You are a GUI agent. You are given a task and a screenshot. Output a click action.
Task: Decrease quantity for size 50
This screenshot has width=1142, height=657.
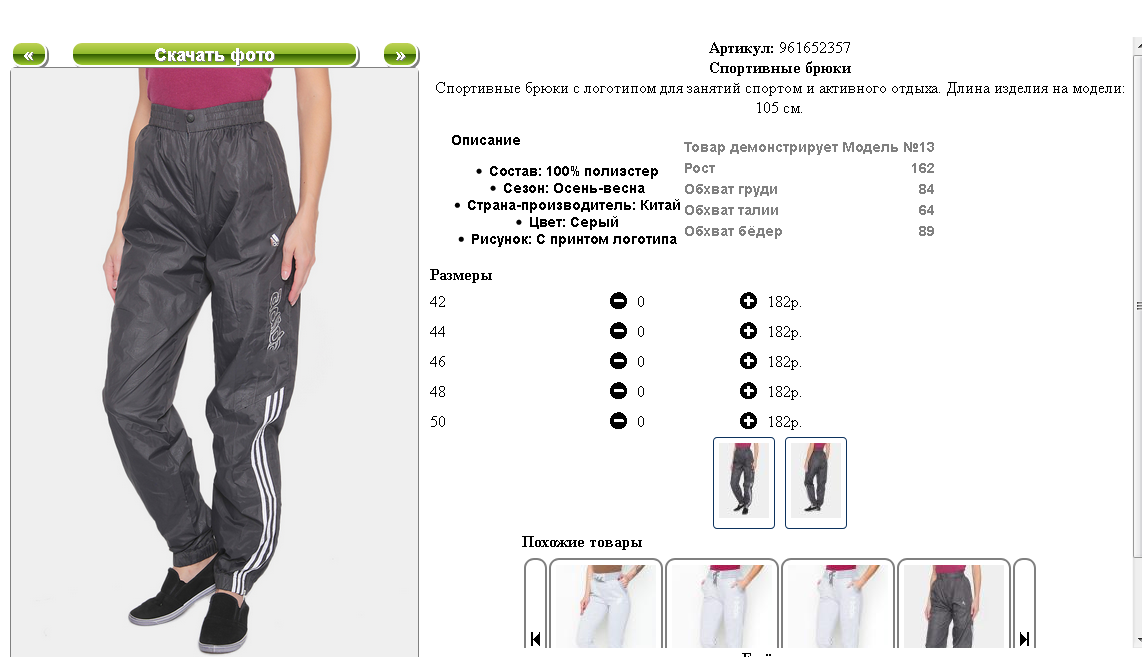tap(618, 420)
